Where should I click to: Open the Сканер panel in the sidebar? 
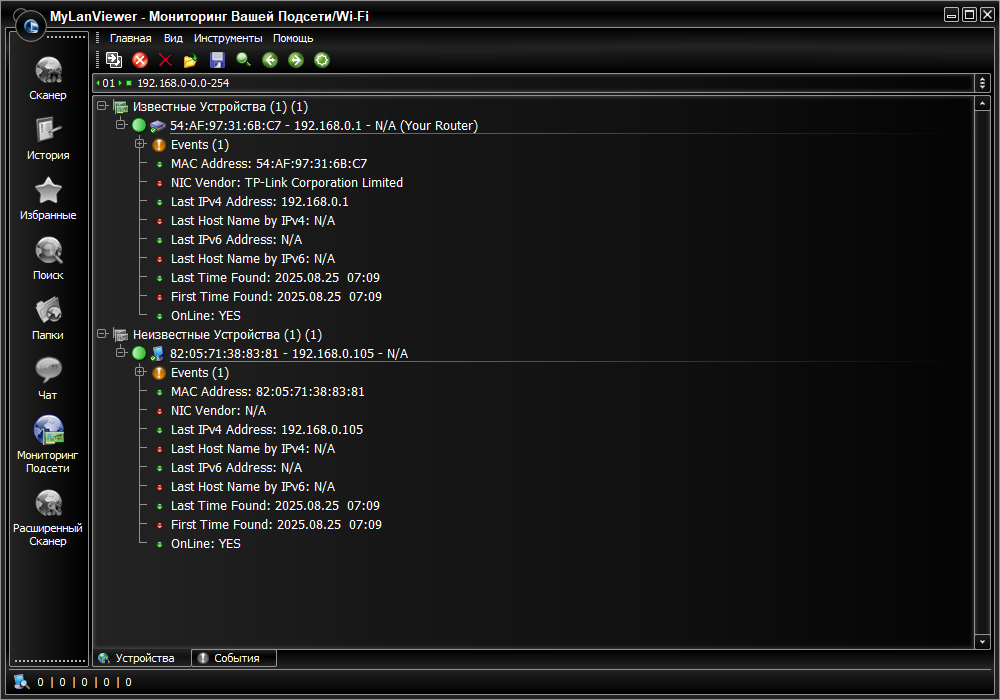(48, 78)
